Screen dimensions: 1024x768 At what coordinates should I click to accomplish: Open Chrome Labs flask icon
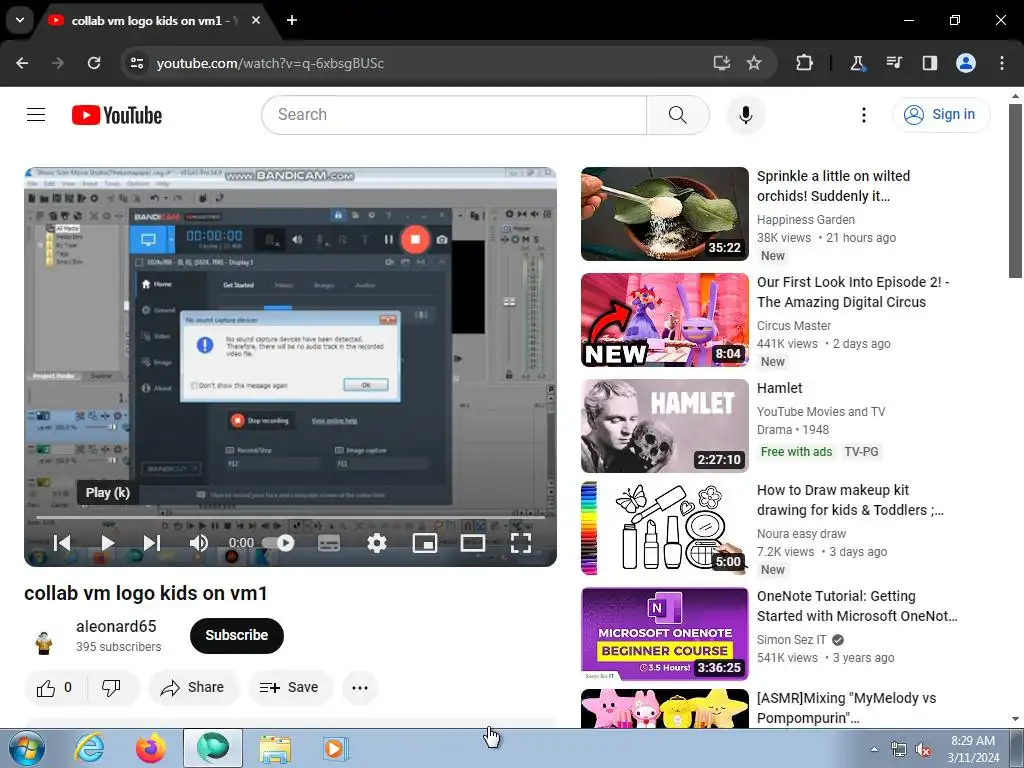coord(857,63)
